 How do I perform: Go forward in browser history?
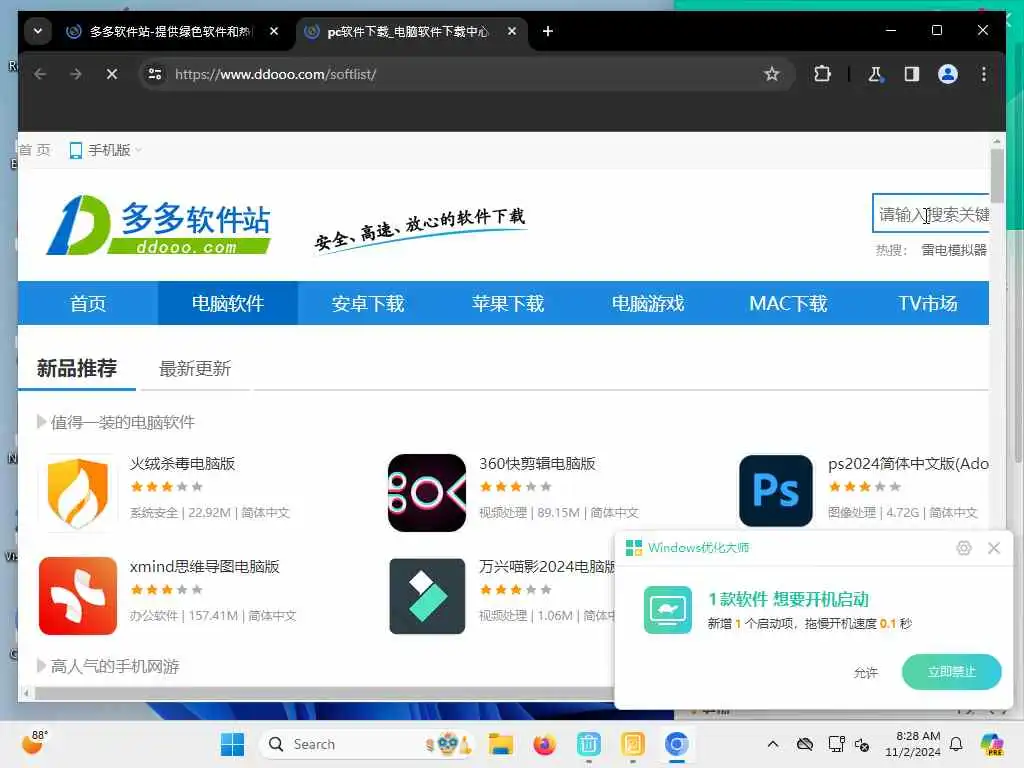[76, 74]
